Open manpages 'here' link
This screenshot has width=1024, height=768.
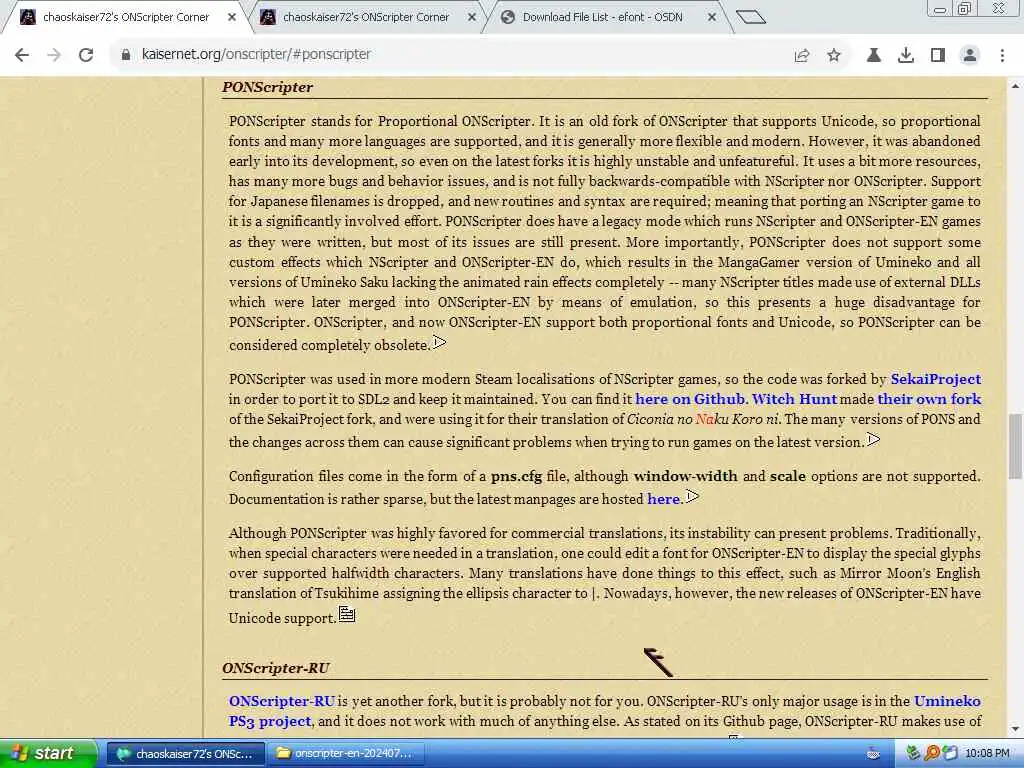664,499
